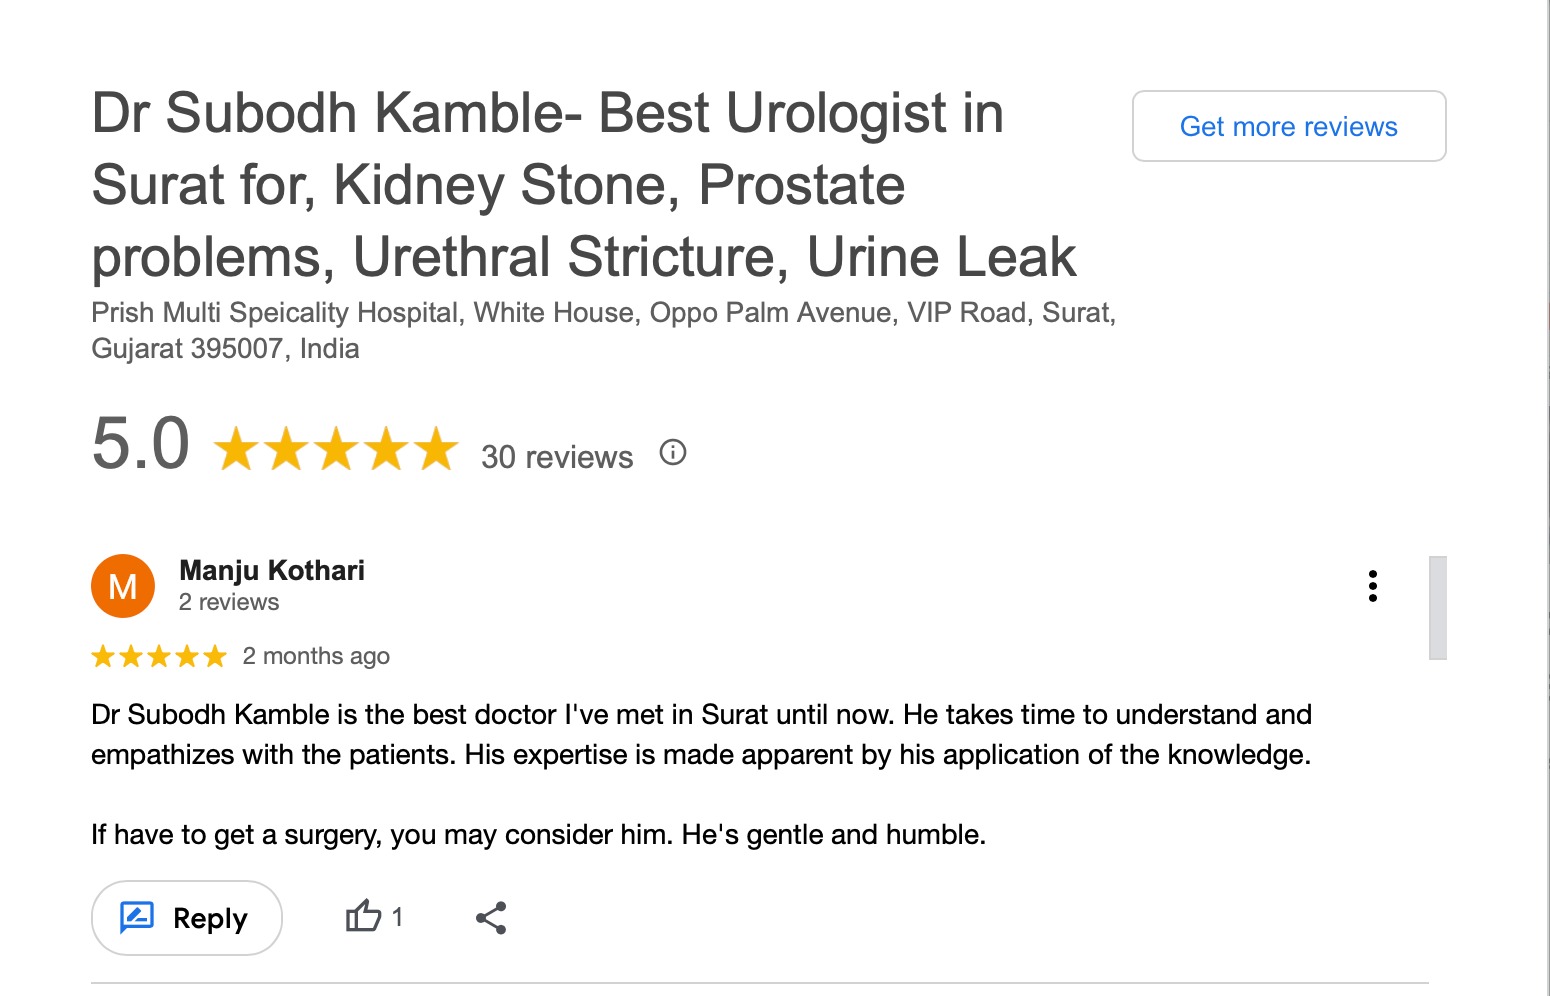
Task: Open the three-dot menu for Manju's review
Action: (x=1373, y=586)
